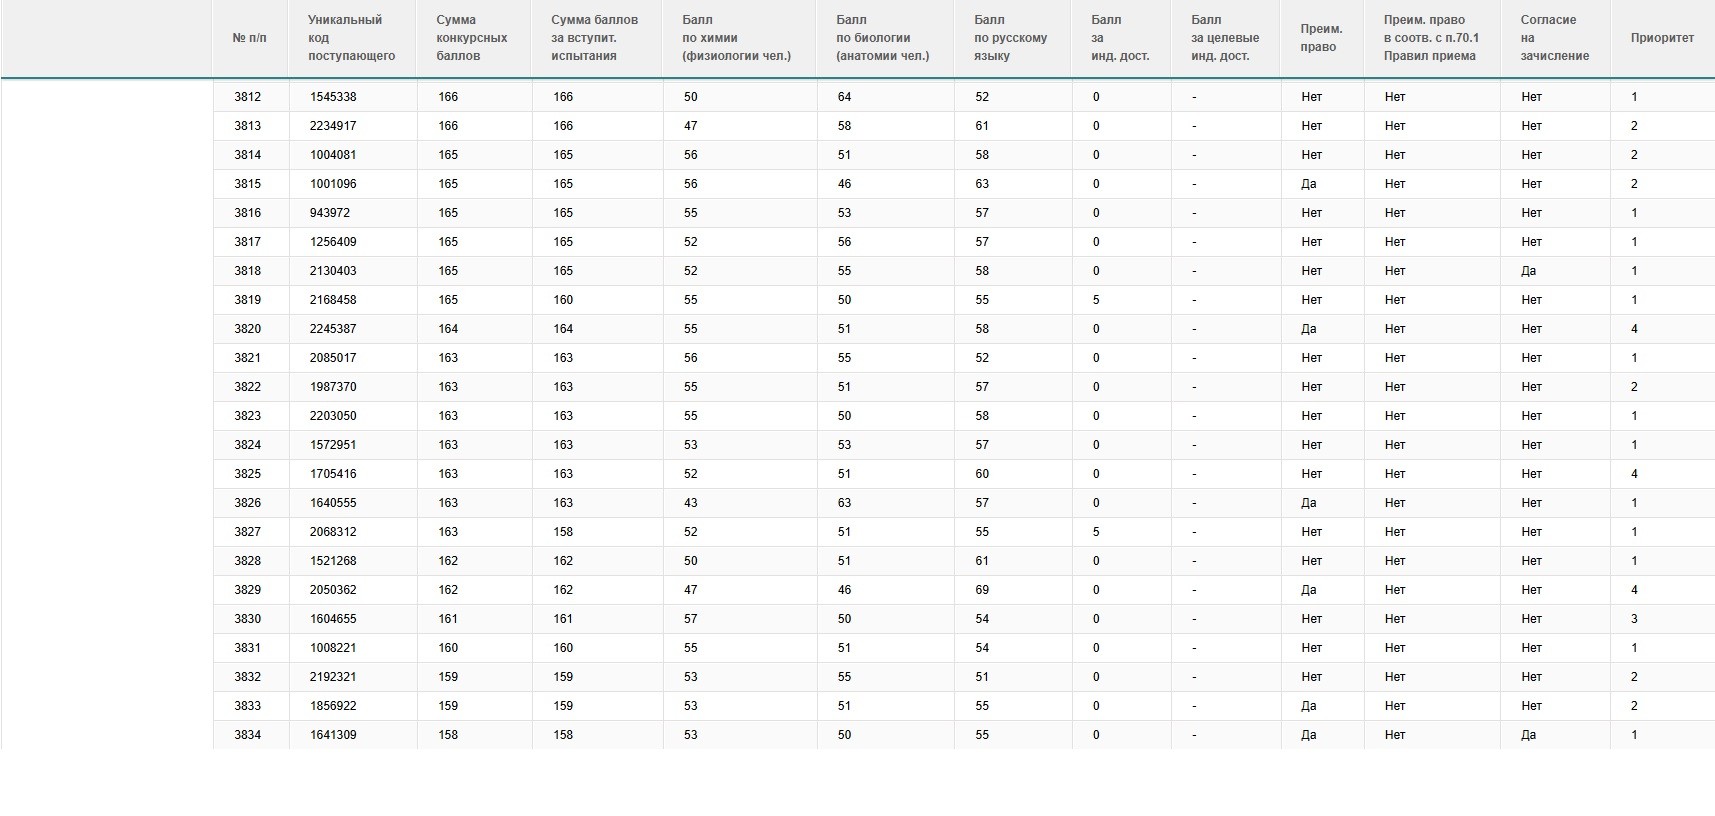Screen dimensions: 1715x816
Task: Click the Преим. право column header
Action: click(x=1321, y=38)
